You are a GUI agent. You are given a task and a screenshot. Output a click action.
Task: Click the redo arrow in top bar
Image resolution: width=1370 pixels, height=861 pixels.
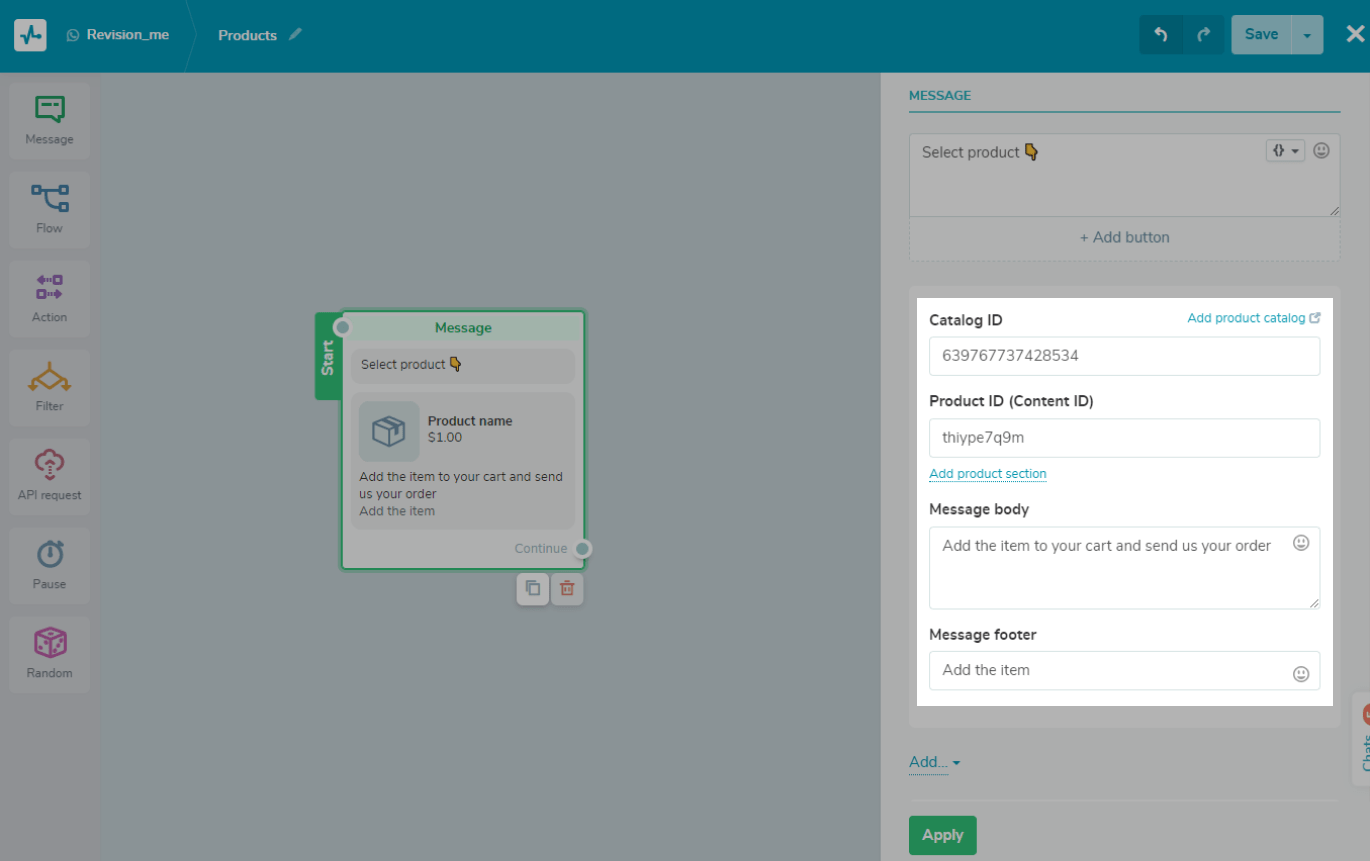pos(1203,35)
